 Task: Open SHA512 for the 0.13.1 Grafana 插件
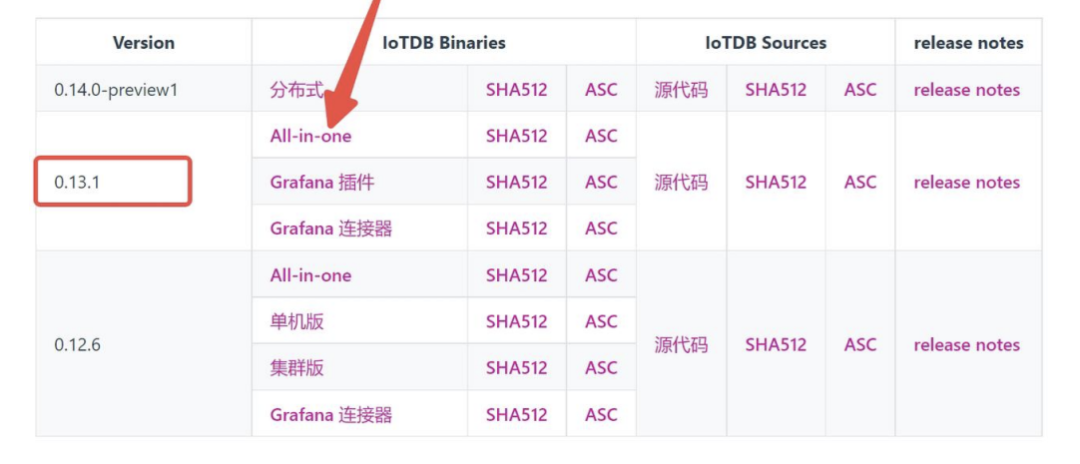tap(516, 182)
